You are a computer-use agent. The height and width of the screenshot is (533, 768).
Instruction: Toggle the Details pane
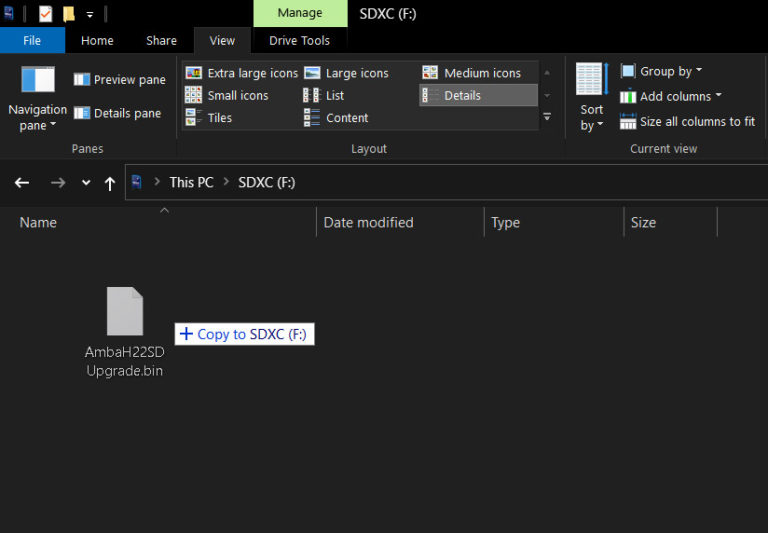(x=117, y=113)
